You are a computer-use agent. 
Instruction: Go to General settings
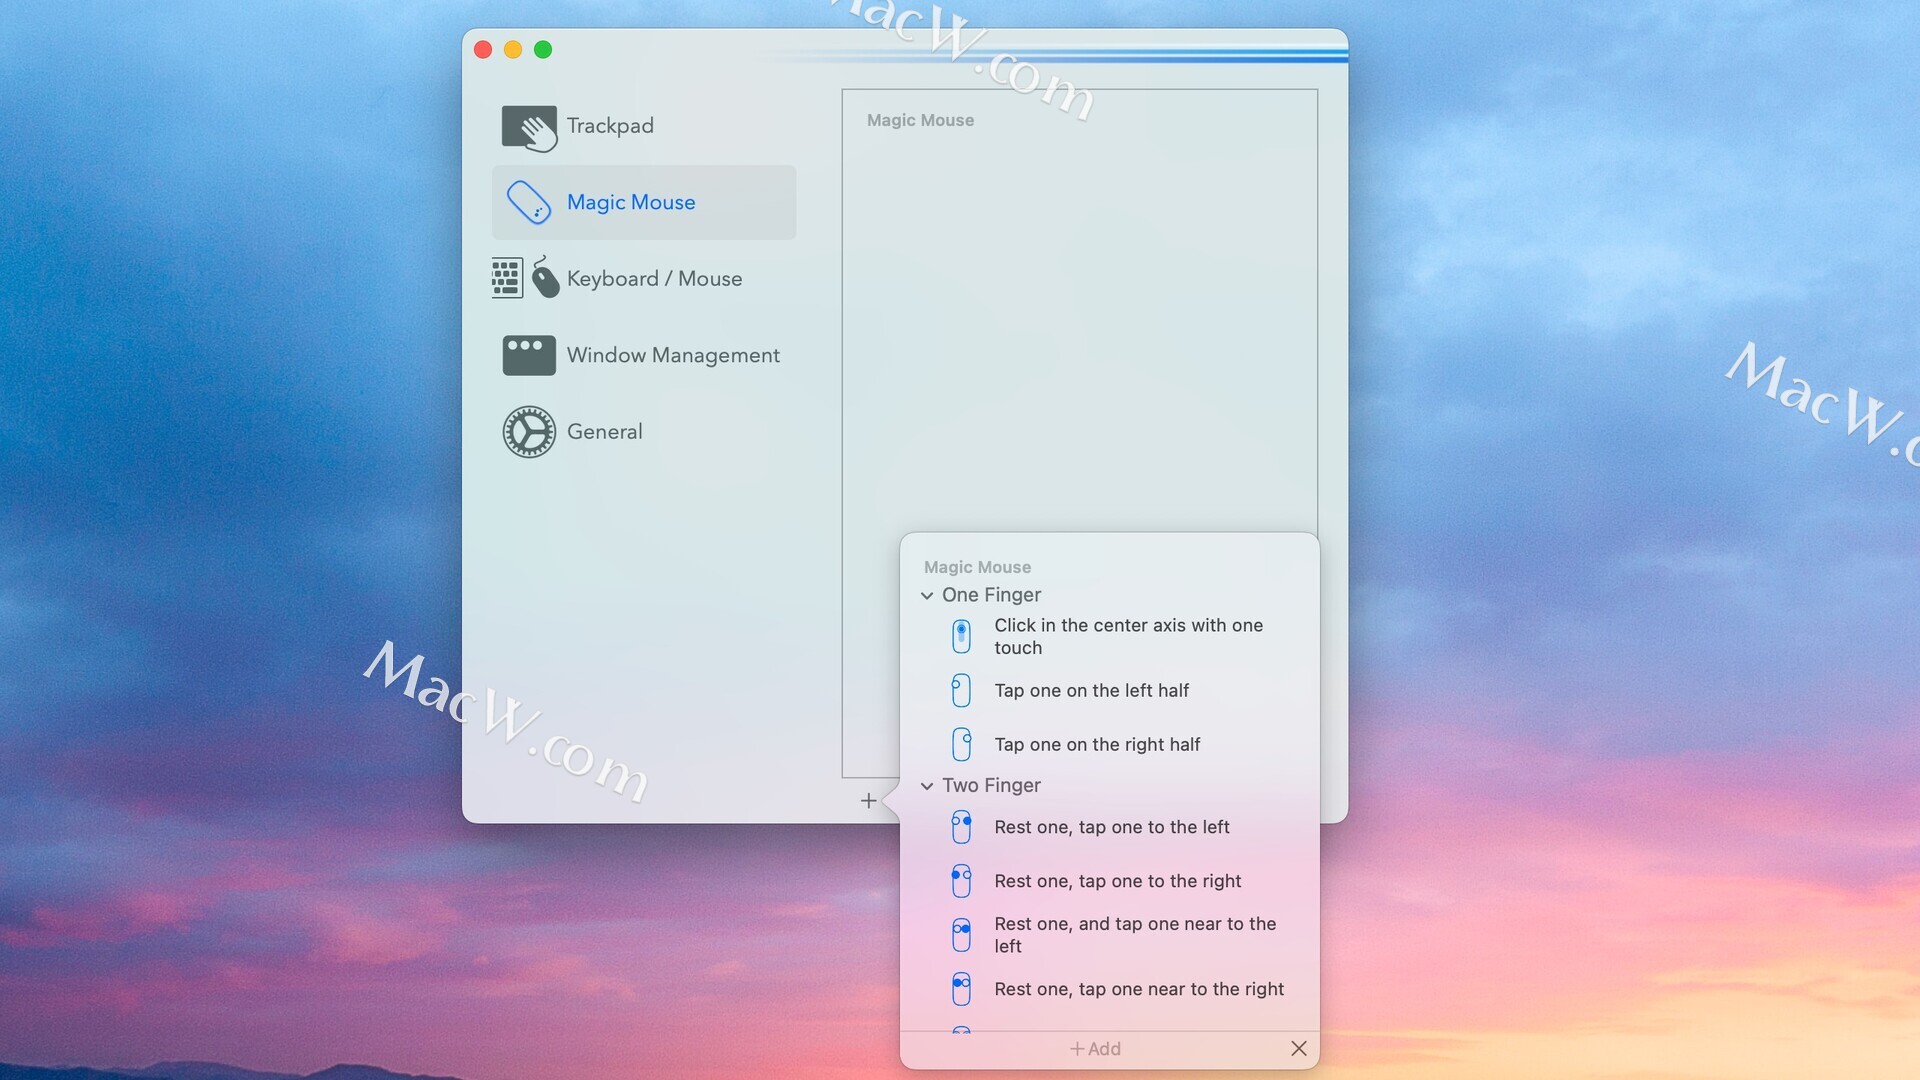point(644,432)
